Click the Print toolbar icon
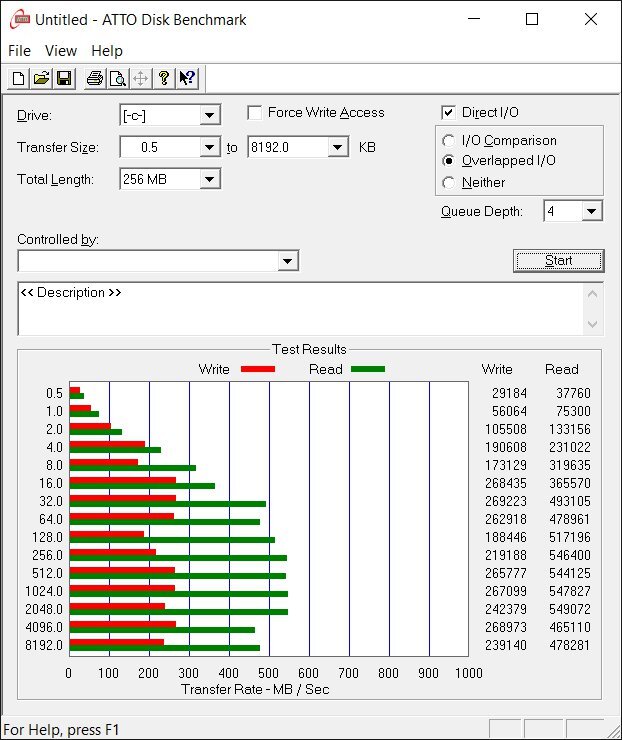The width and height of the screenshot is (622, 740). (94, 78)
